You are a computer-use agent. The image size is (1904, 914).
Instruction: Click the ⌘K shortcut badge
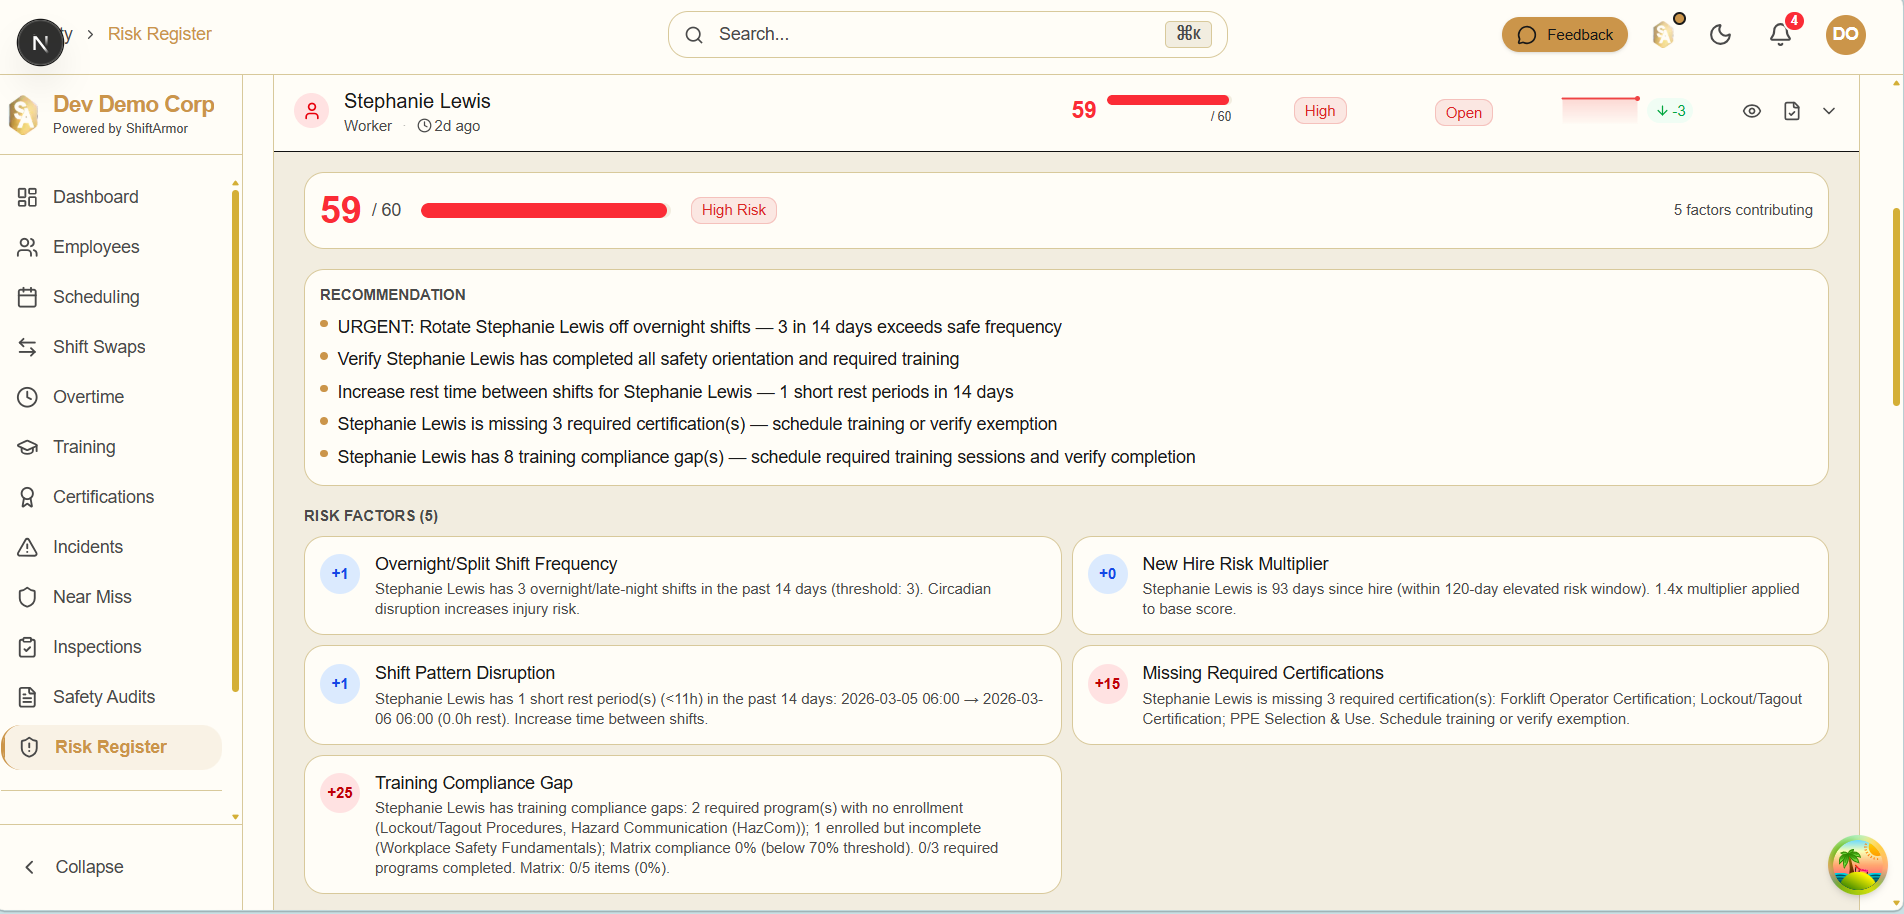coord(1188,34)
